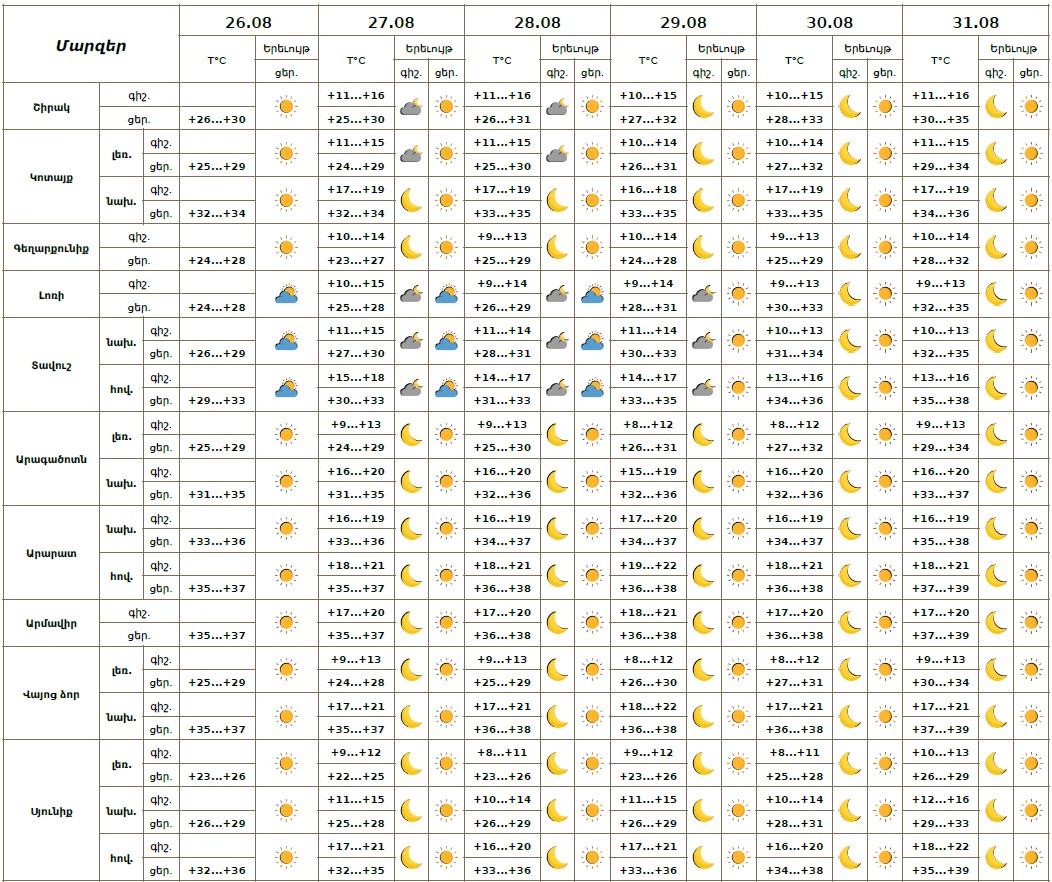Click Լոռի's daytime cloud-sun icon on 28.08

point(592,294)
